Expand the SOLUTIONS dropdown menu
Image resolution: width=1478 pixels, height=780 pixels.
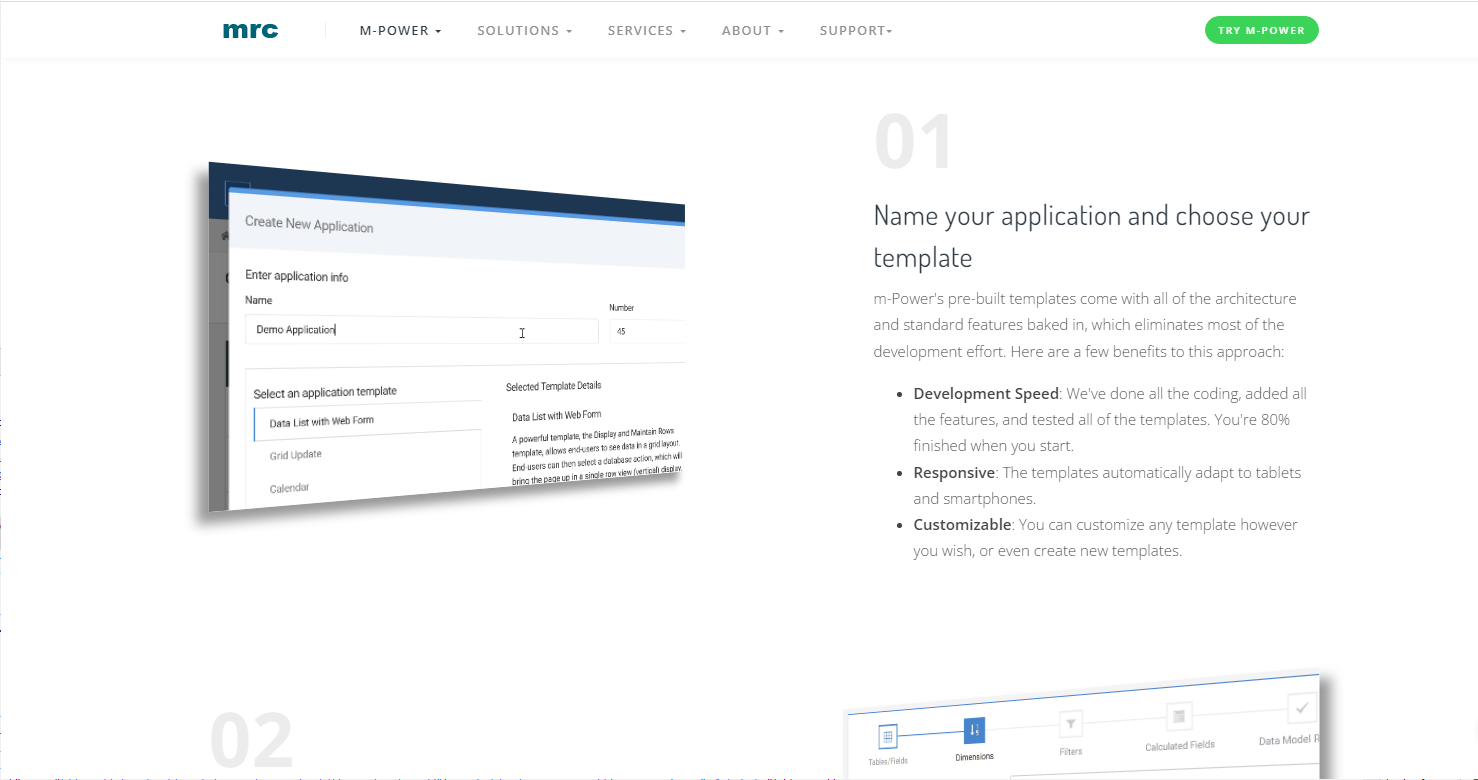click(x=524, y=31)
